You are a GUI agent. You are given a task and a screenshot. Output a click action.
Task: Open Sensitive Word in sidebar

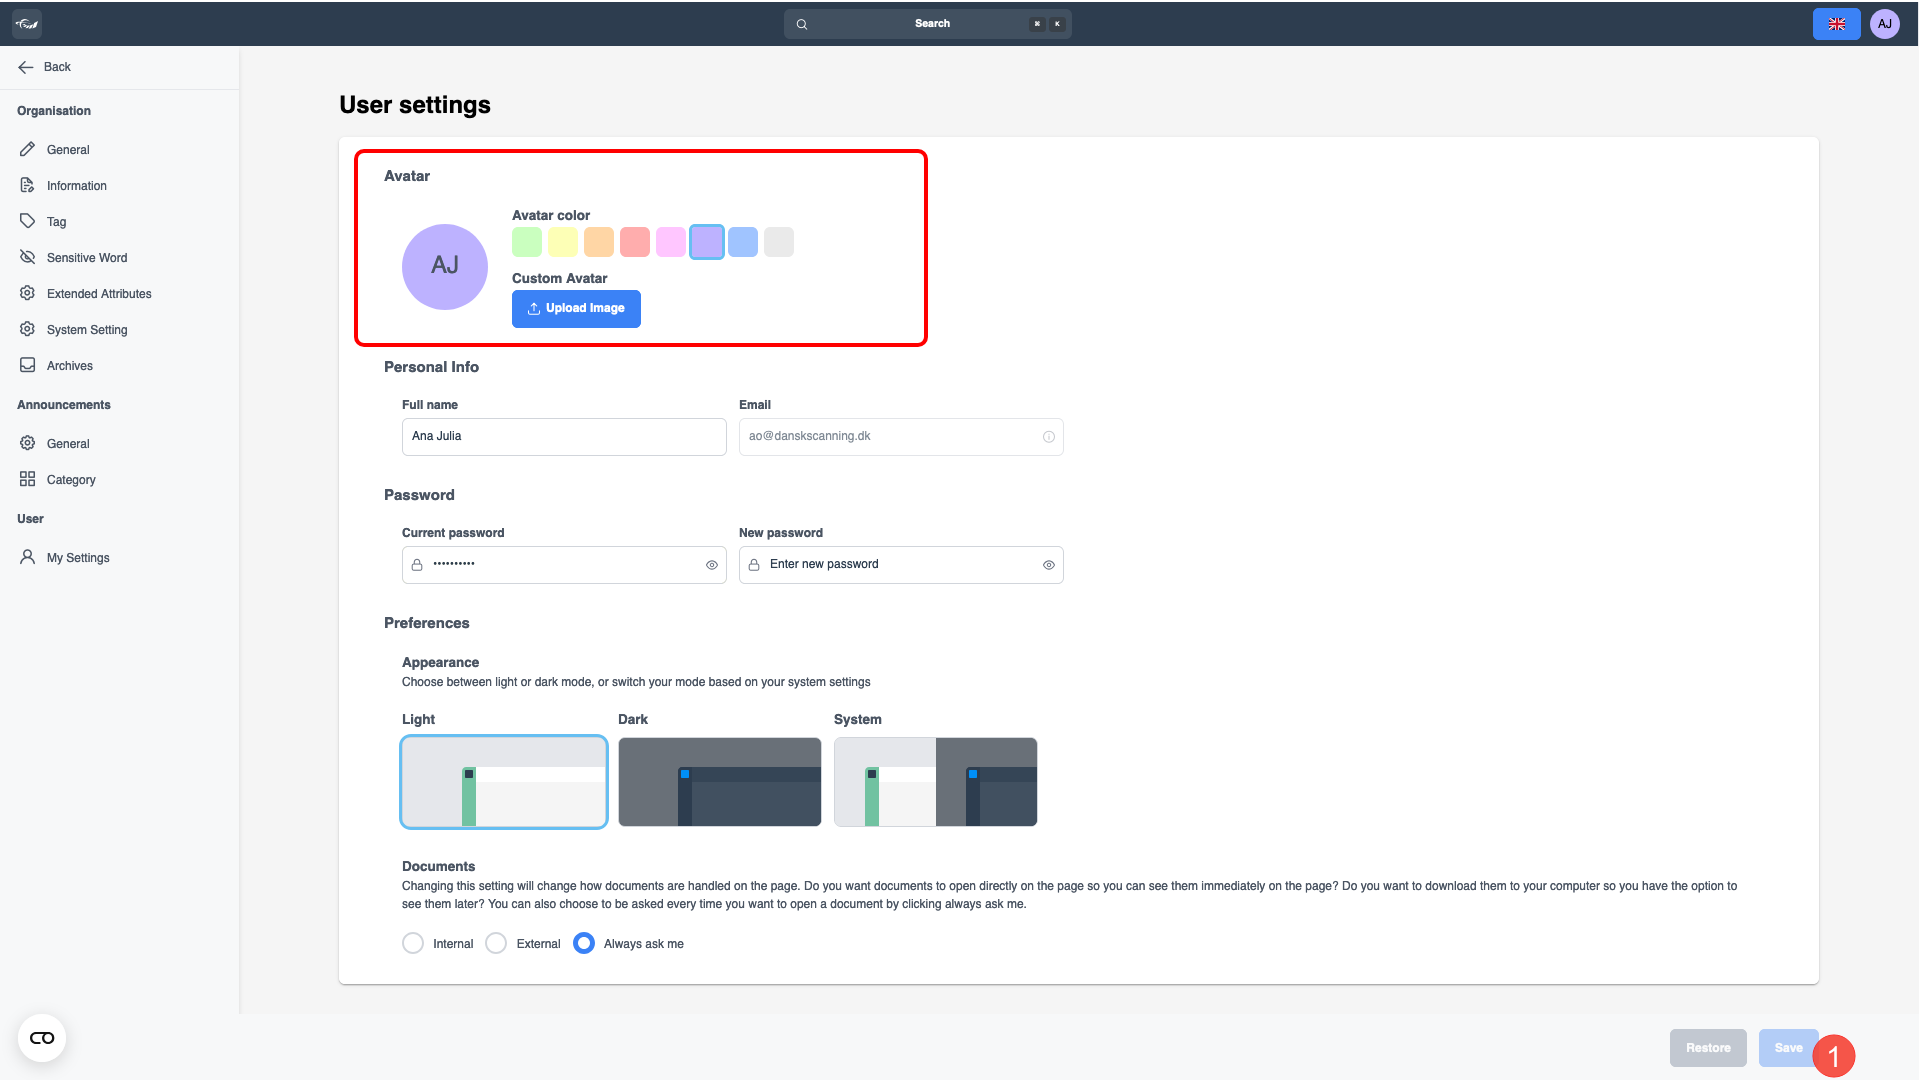coord(87,258)
